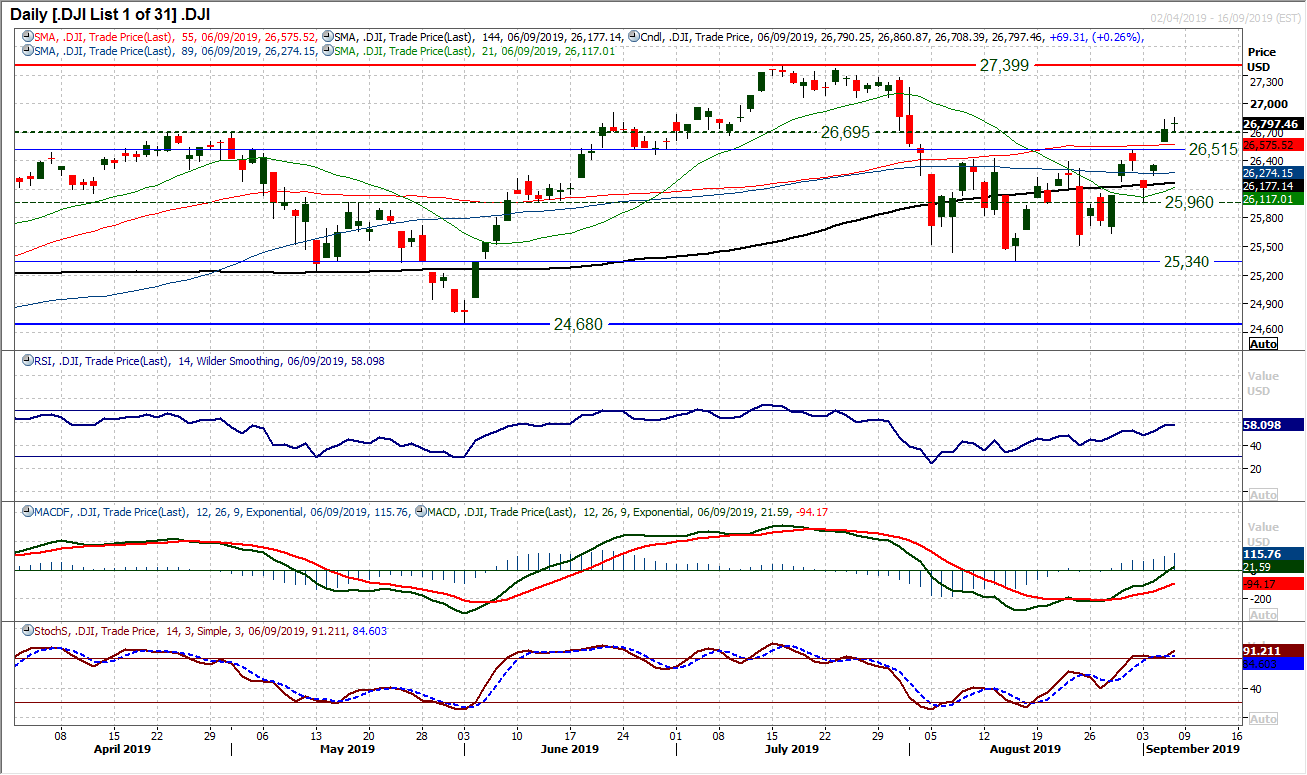Click the date range 02/04/2019 - 16/09/2019 label
The height and width of the screenshot is (775, 1307).
tap(1223, 19)
